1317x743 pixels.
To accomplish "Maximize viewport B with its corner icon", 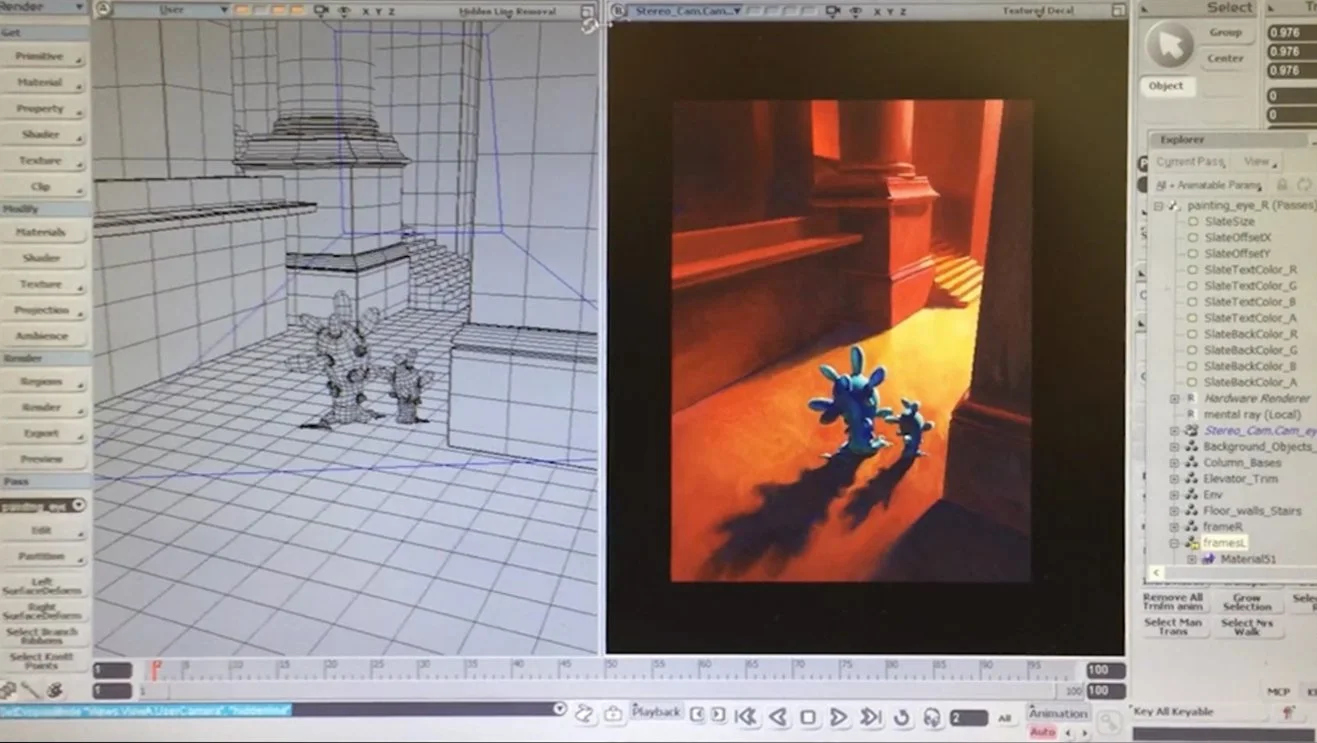I will coord(1119,11).
